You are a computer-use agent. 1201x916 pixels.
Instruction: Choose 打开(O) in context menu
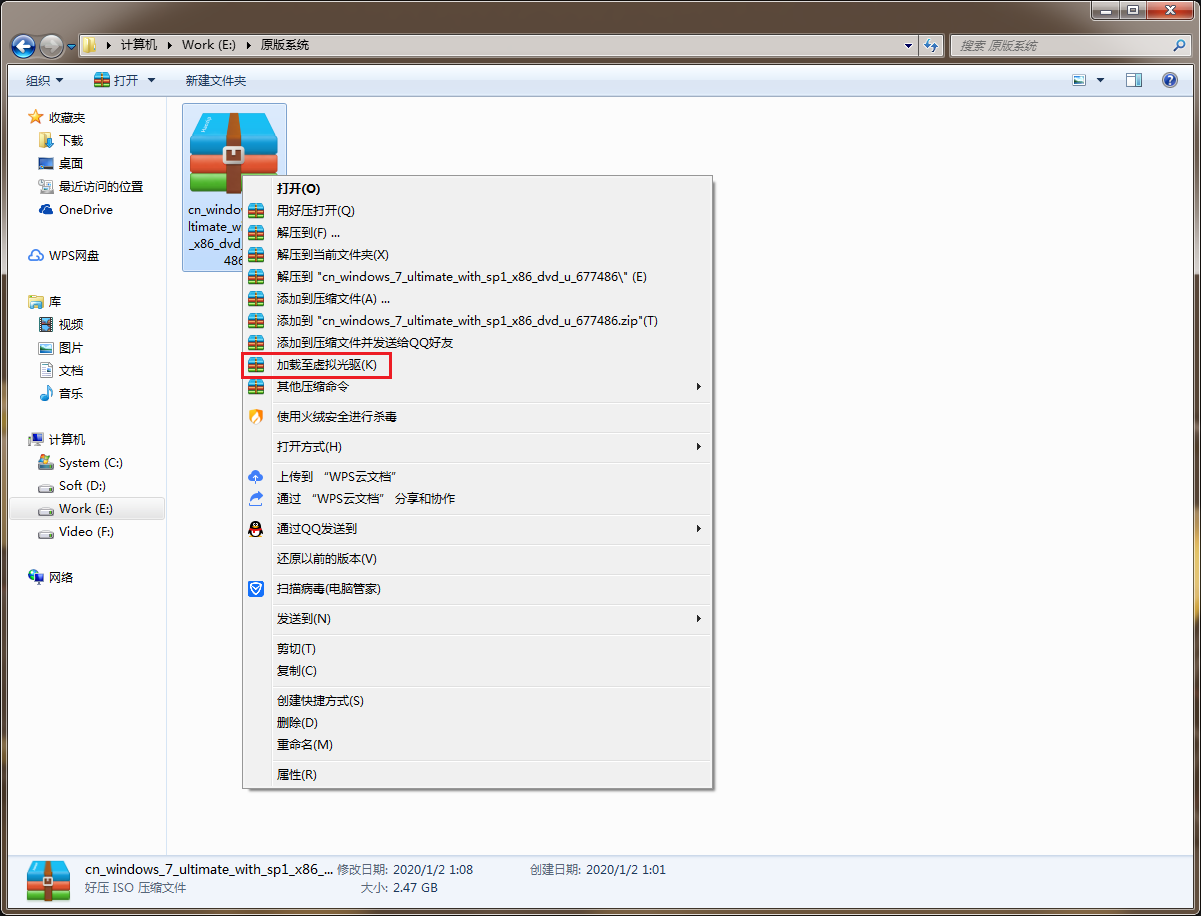[478, 188]
